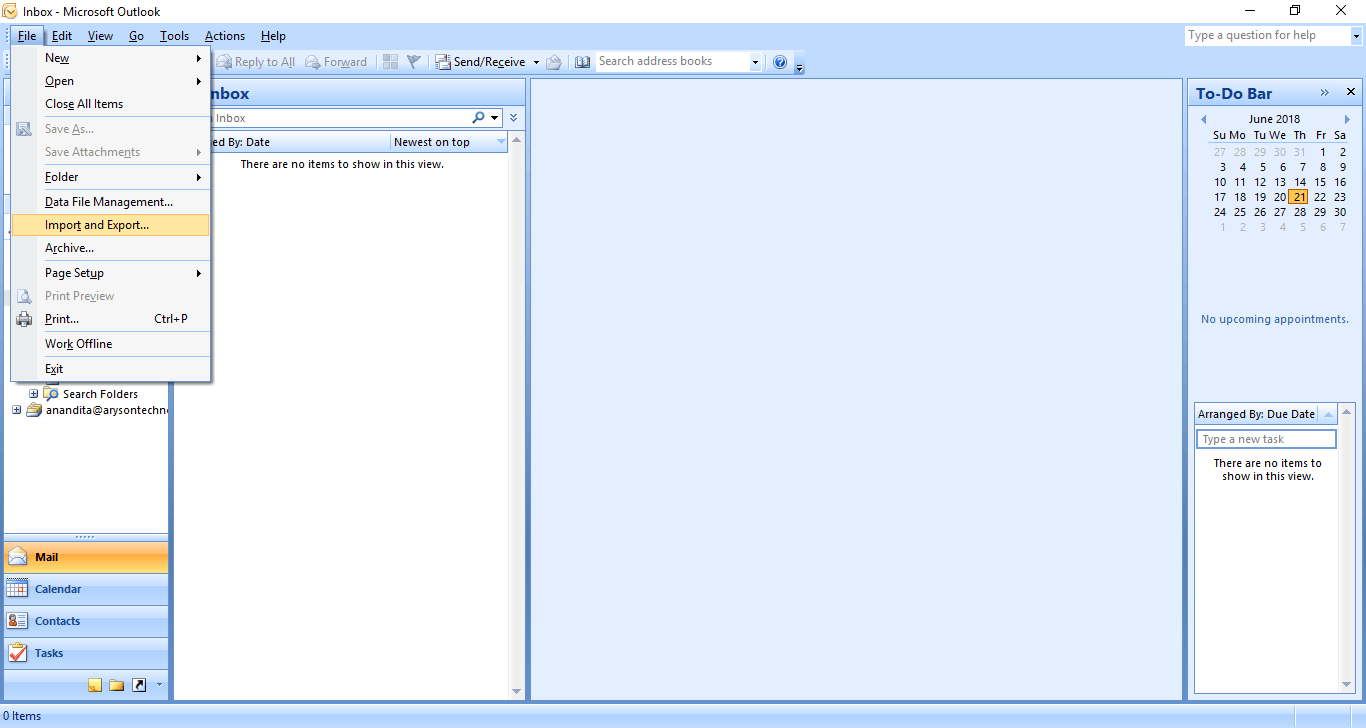
Task: Click the Arranged By: Due Date header
Action: coord(1258,414)
